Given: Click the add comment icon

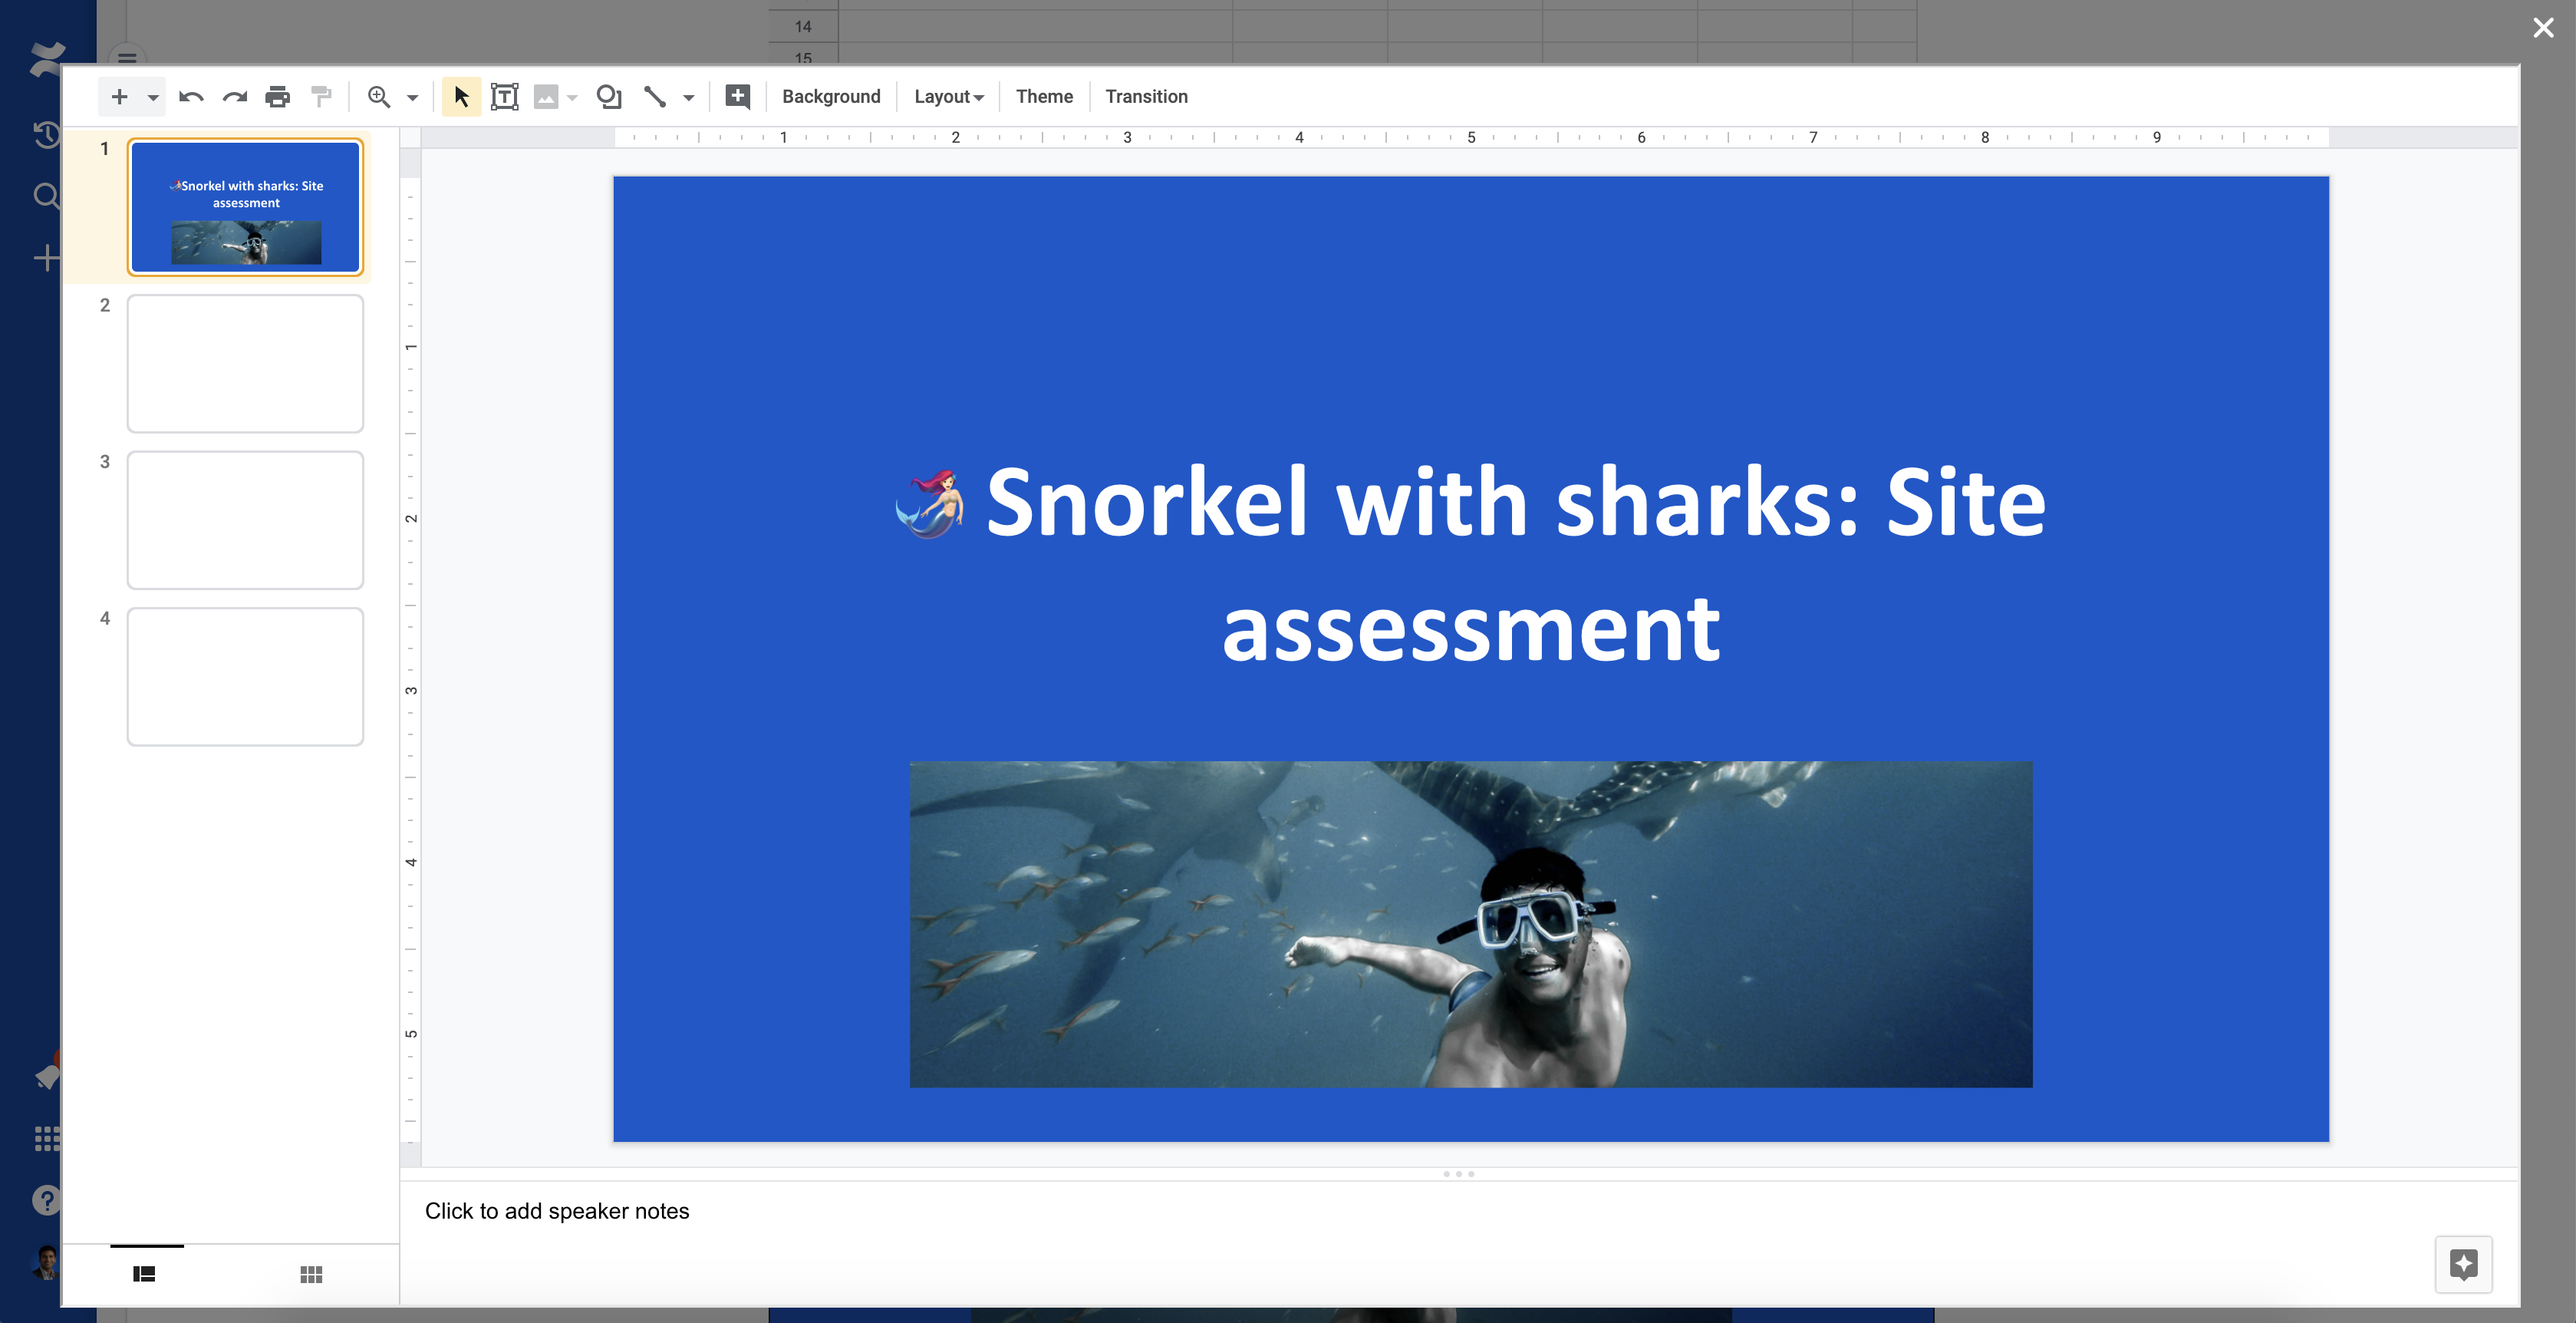Looking at the screenshot, I should tap(737, 97).
